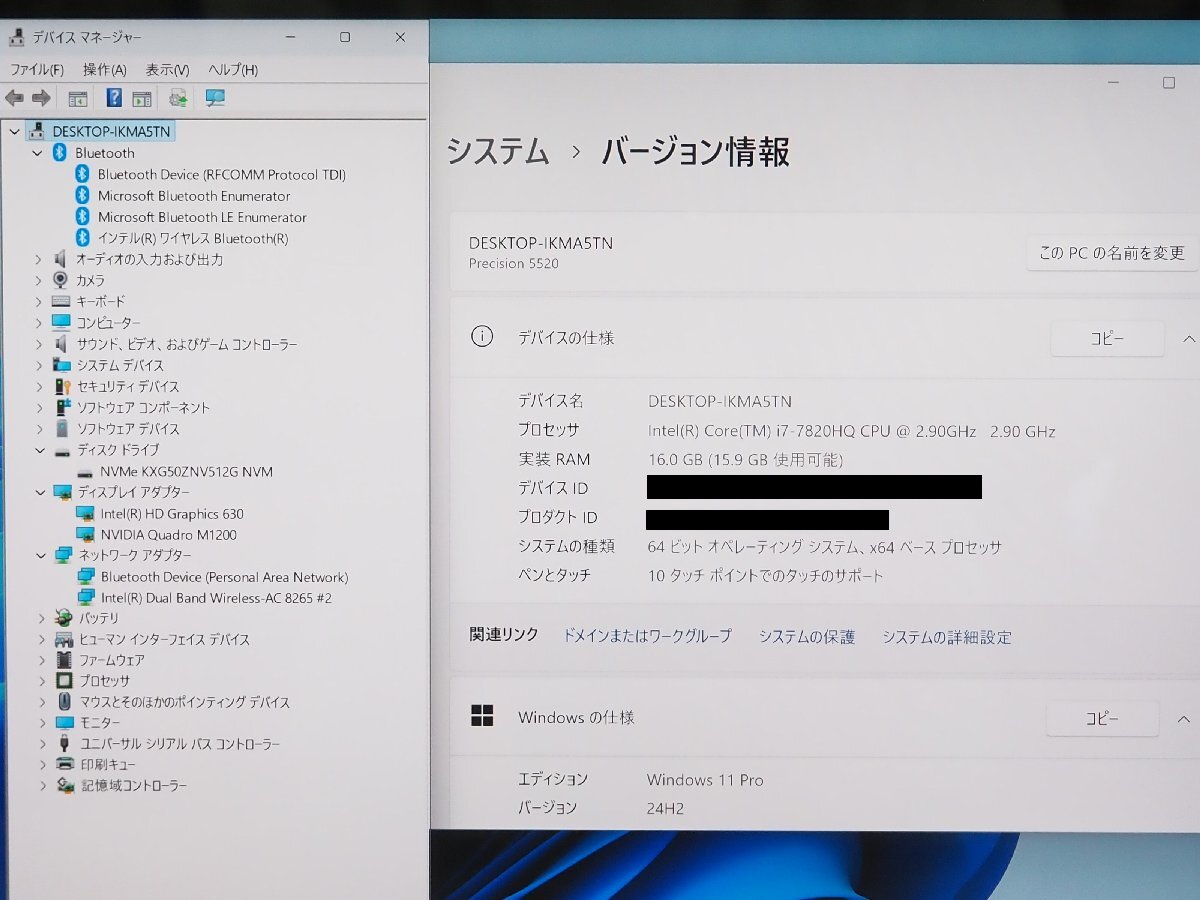The height and width of the screenshot is (900, 1200).
Task: Click the Back arrow in Device Manager toolbar
Action: pyautogui.click(x=14, y=98)
